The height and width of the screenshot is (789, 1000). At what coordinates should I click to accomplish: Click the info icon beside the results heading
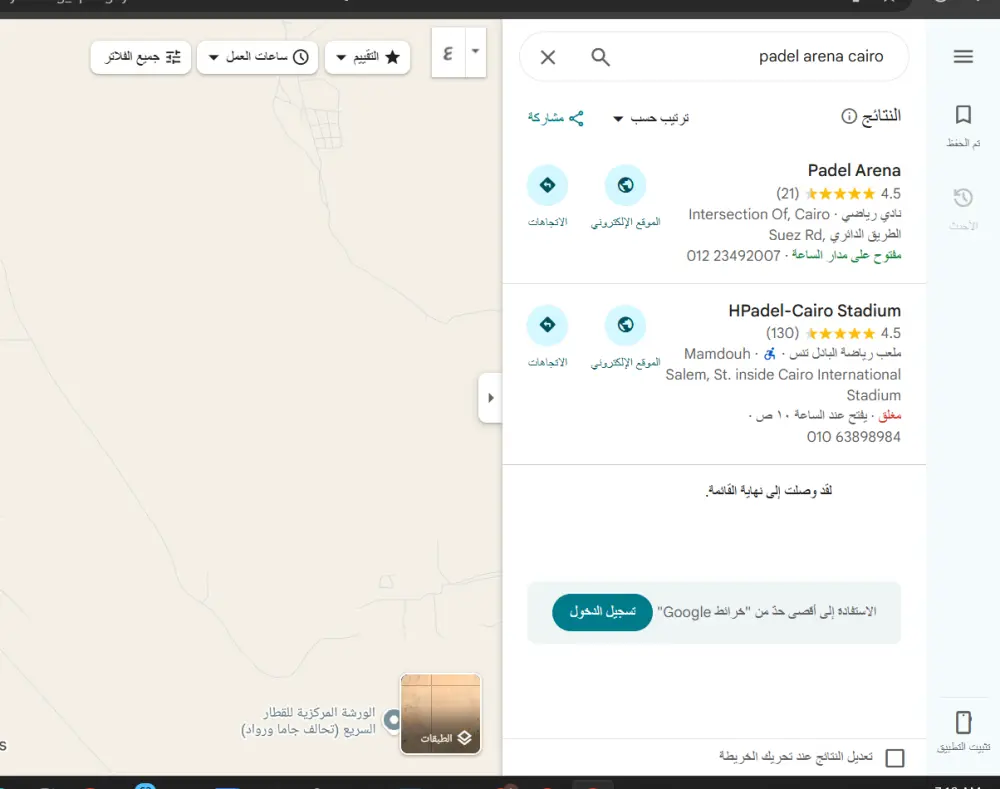click(849, 116)
